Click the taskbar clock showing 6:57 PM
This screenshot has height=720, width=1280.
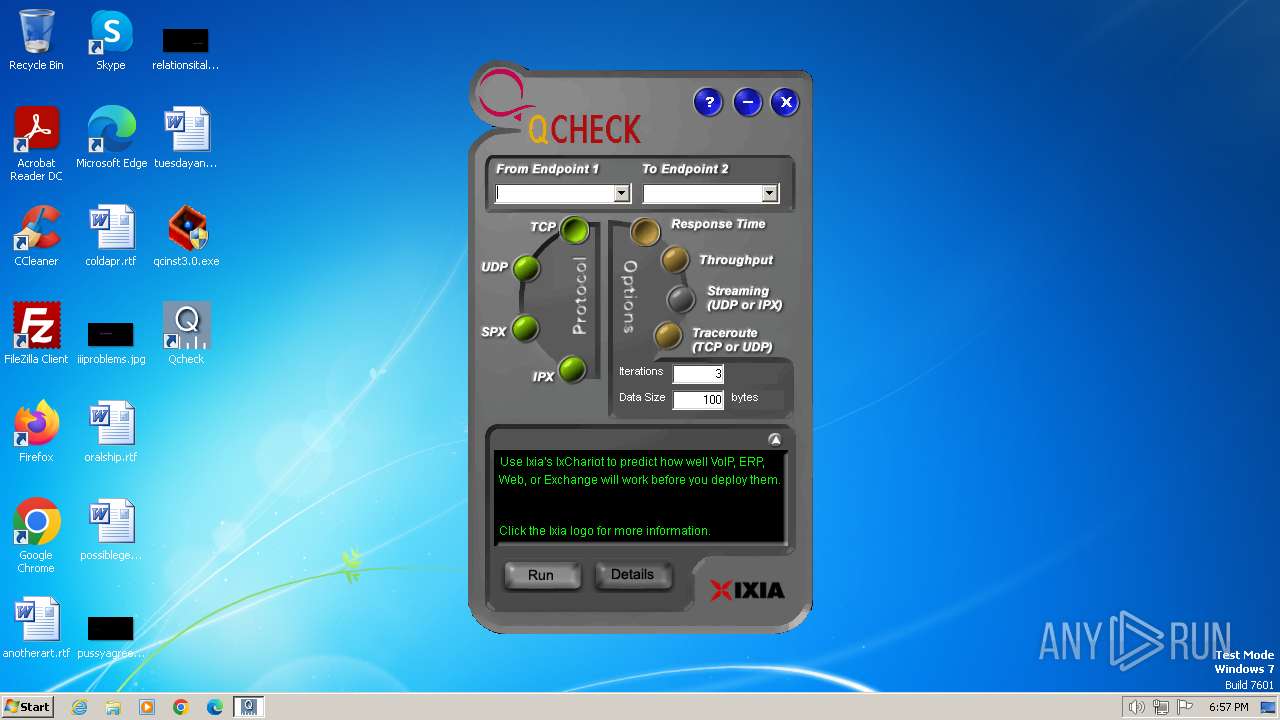click(x=1229, y=707)
